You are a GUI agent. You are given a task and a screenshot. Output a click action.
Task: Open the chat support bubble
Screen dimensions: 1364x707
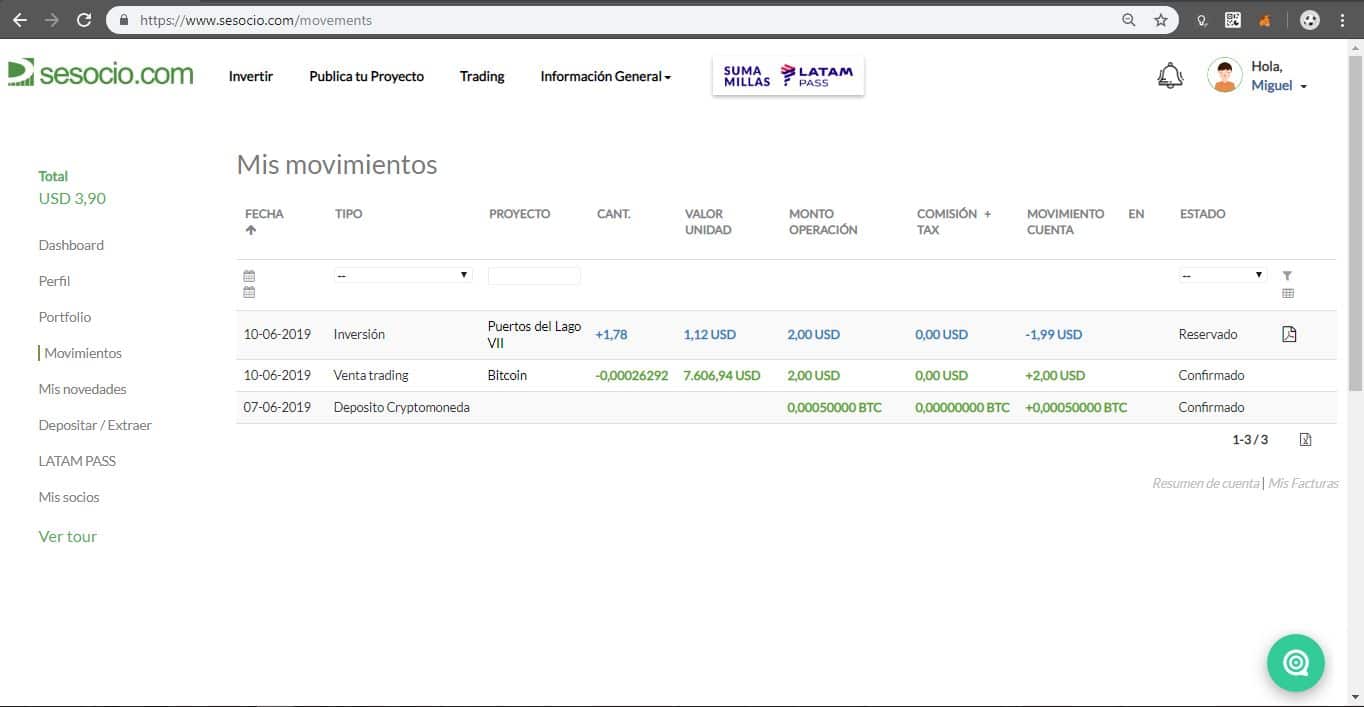pyautogui.click(x=1295, y=662)
